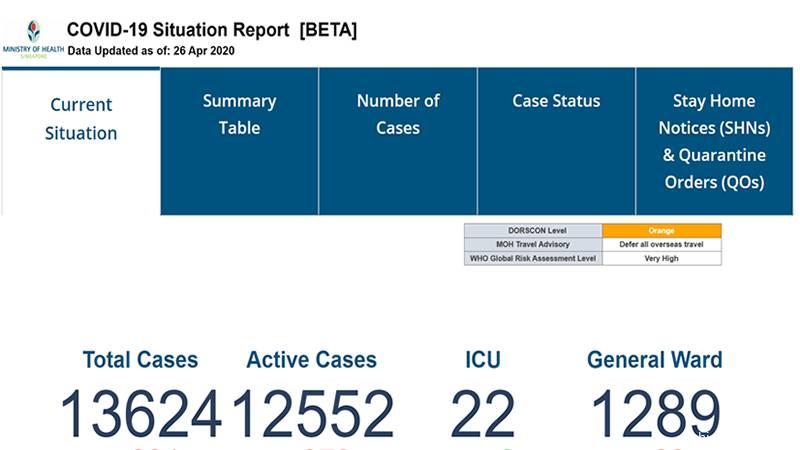Click the COVID-19 Situation Report title
Image resolution: width=800 pixels, height=450 pixels.
pyautogui.click(x=212, y=30)
